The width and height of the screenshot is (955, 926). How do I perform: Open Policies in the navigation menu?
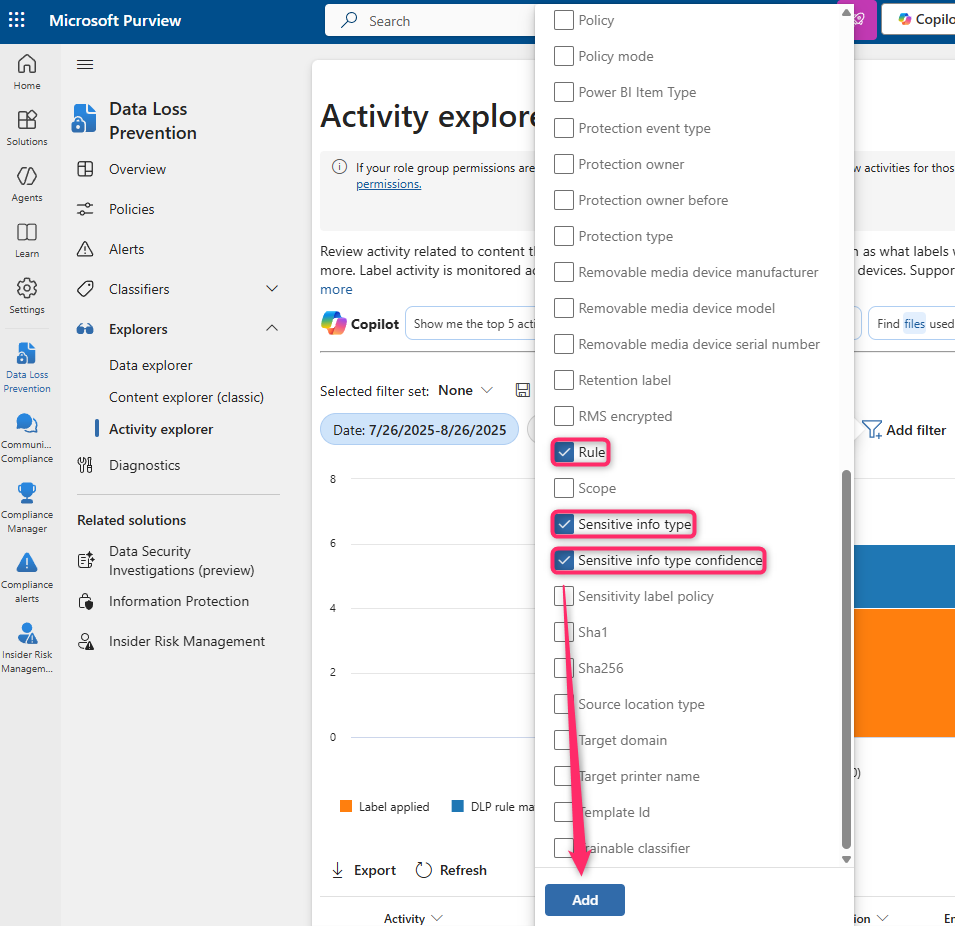tap(132, 209)
